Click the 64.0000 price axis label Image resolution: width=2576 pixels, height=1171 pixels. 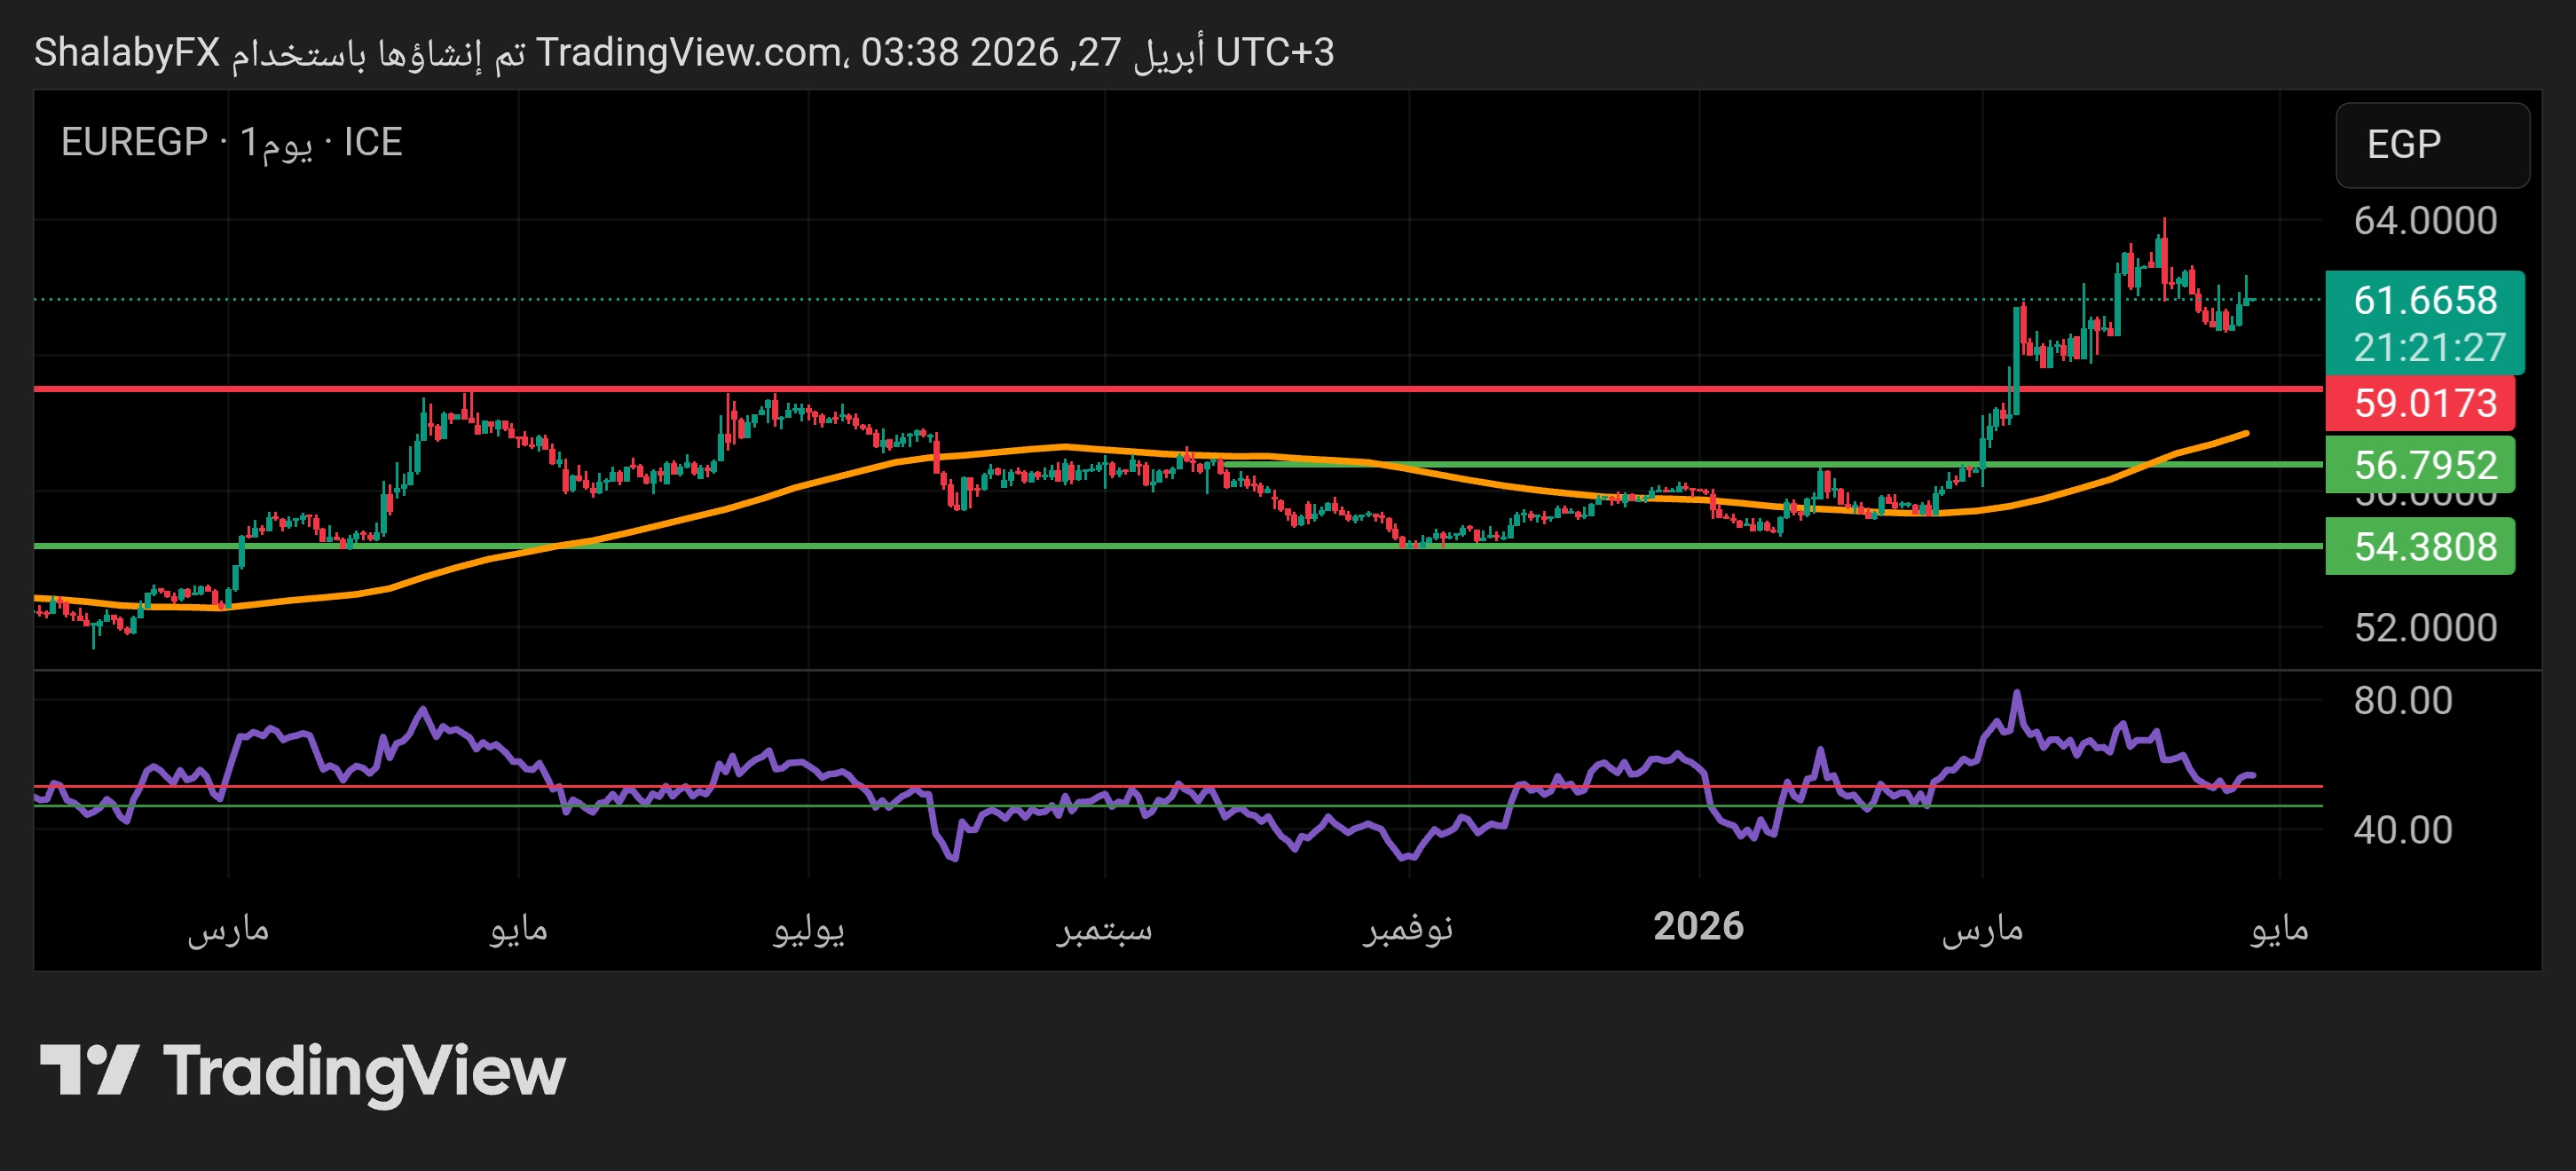point(2424,221)
